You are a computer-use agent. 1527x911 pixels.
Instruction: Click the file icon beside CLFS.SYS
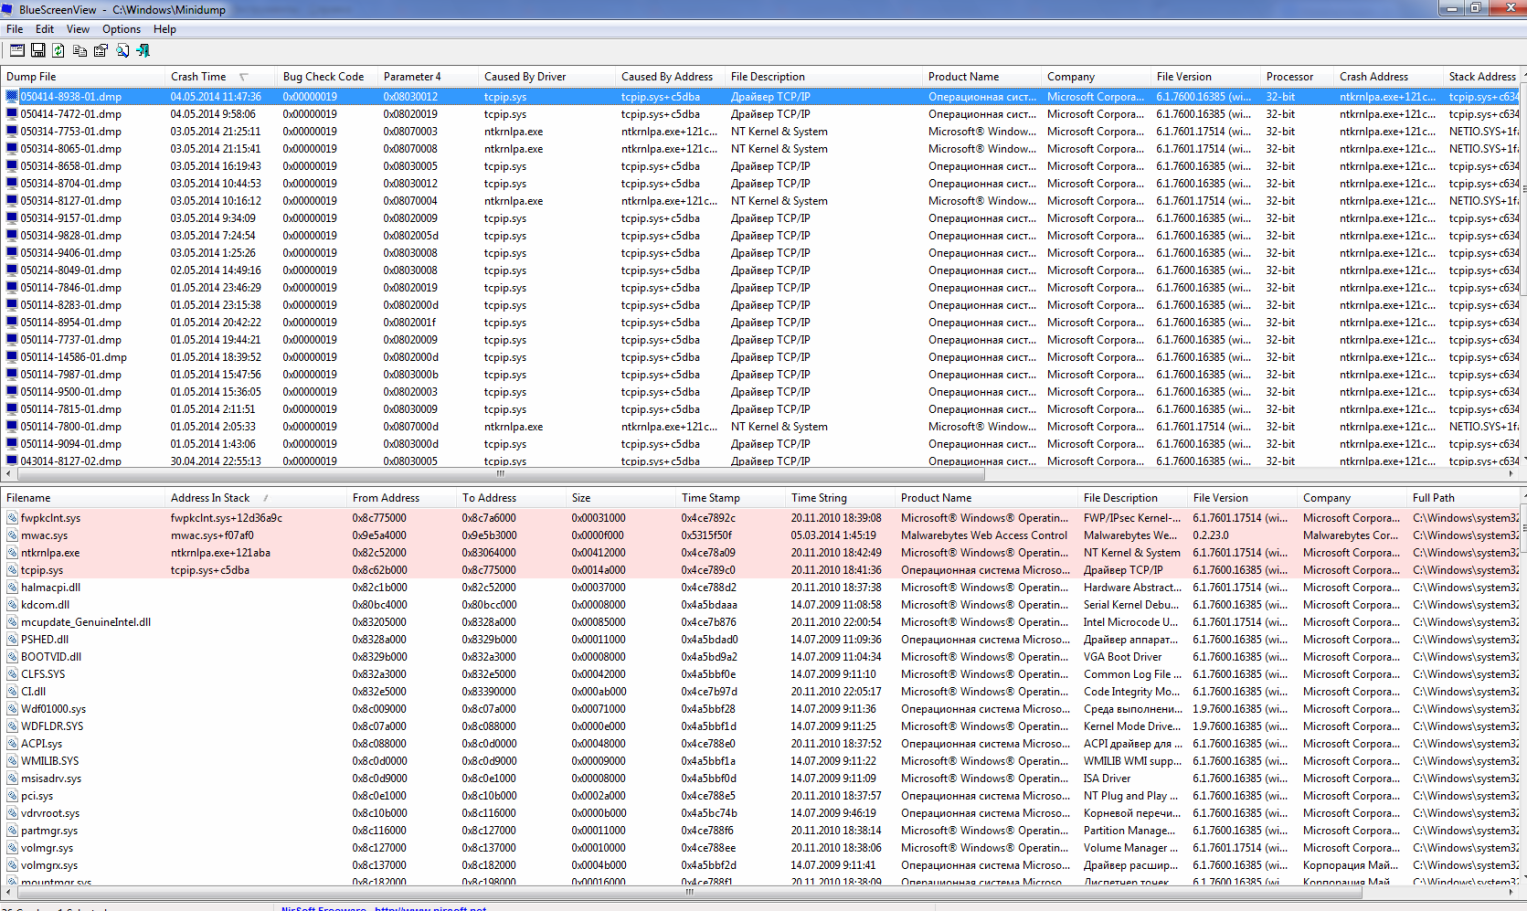click(12, 674)
